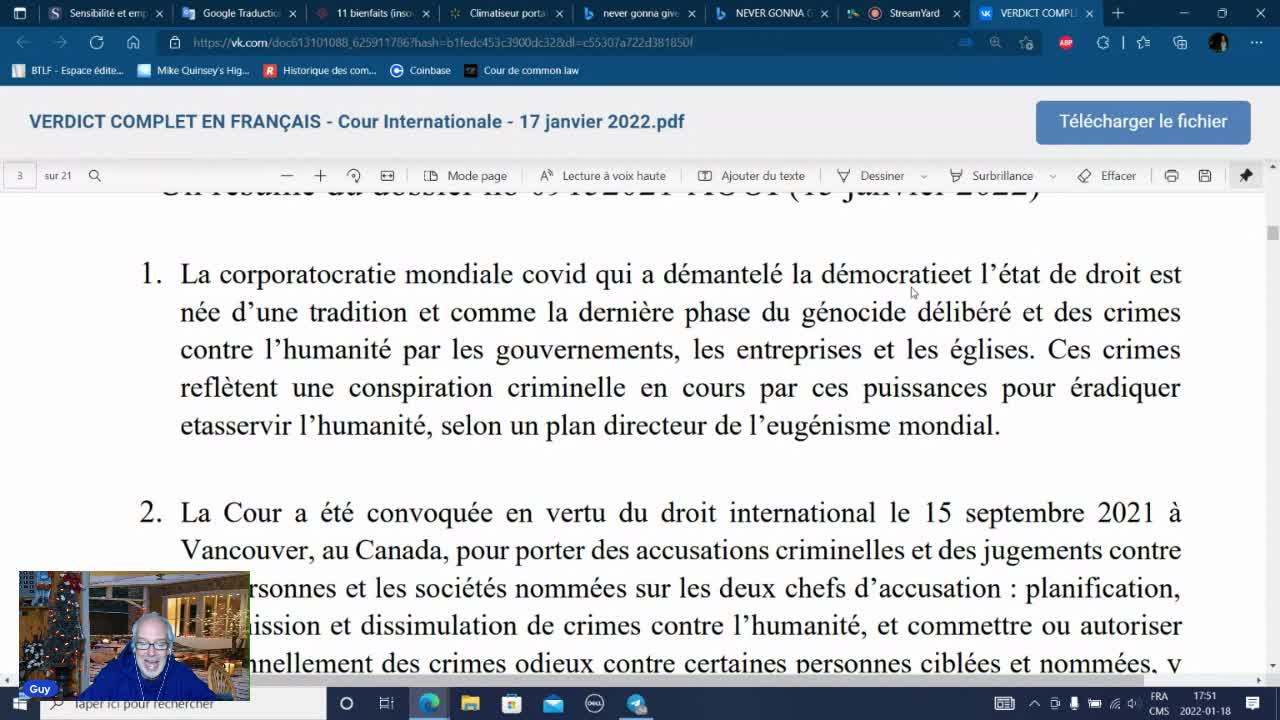Viewport: 1280px width, 720px height.
Task: Open Dell app from taskbar
Action: pos(594,704)
